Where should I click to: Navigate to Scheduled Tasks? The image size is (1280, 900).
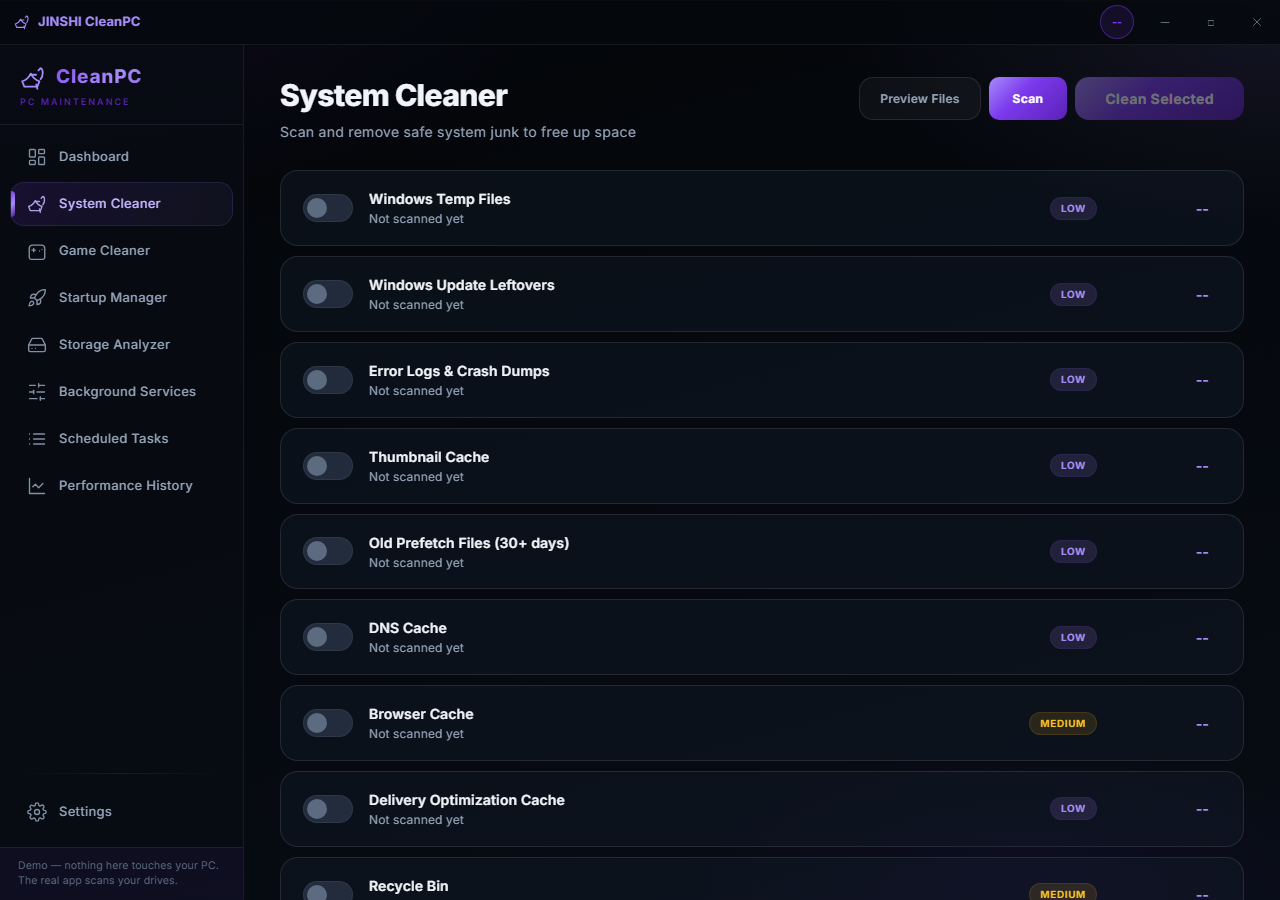point(122,439)
